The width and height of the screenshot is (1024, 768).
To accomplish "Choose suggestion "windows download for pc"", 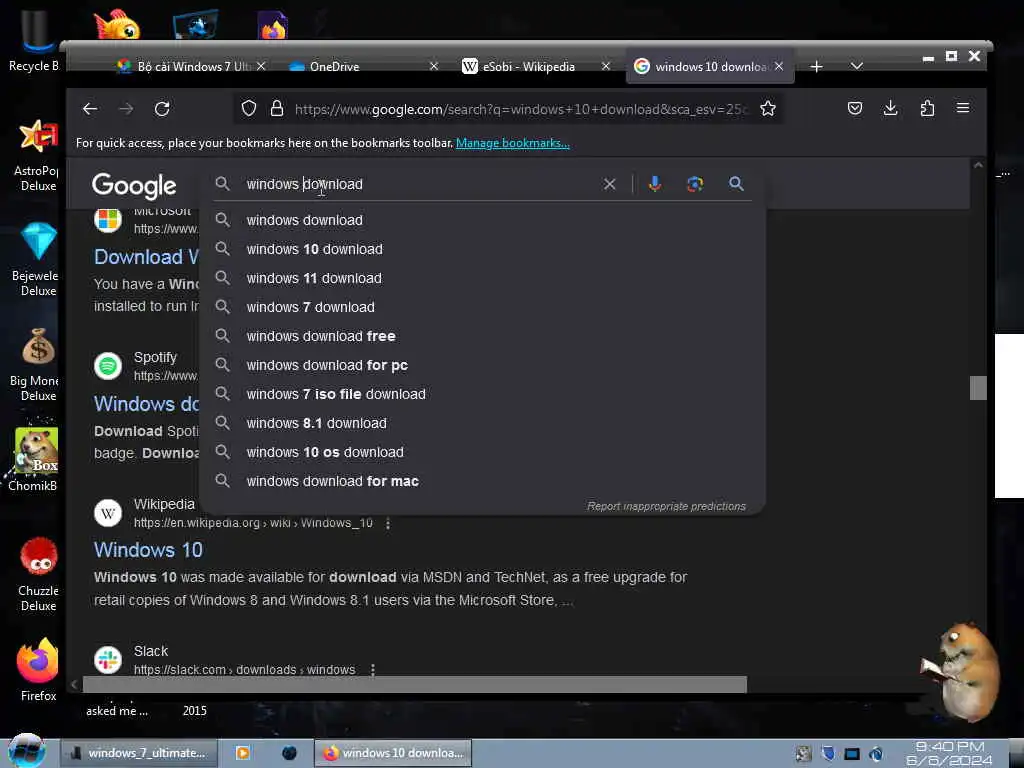I will click(x=483, y=365).
